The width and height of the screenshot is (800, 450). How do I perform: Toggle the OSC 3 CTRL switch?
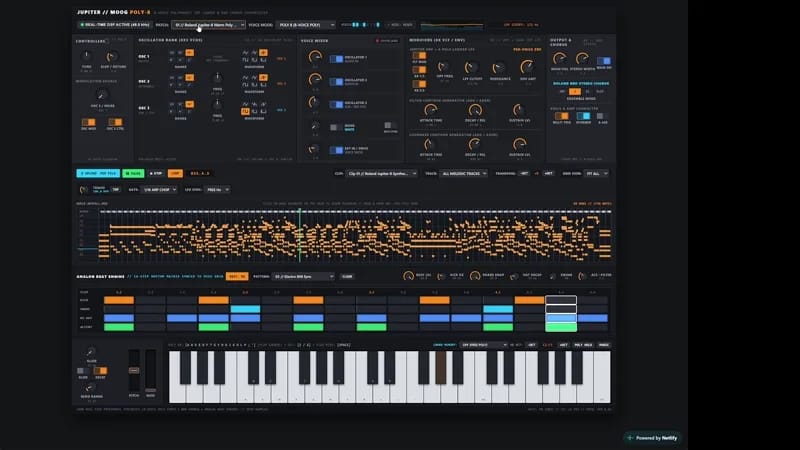point(115,122)
